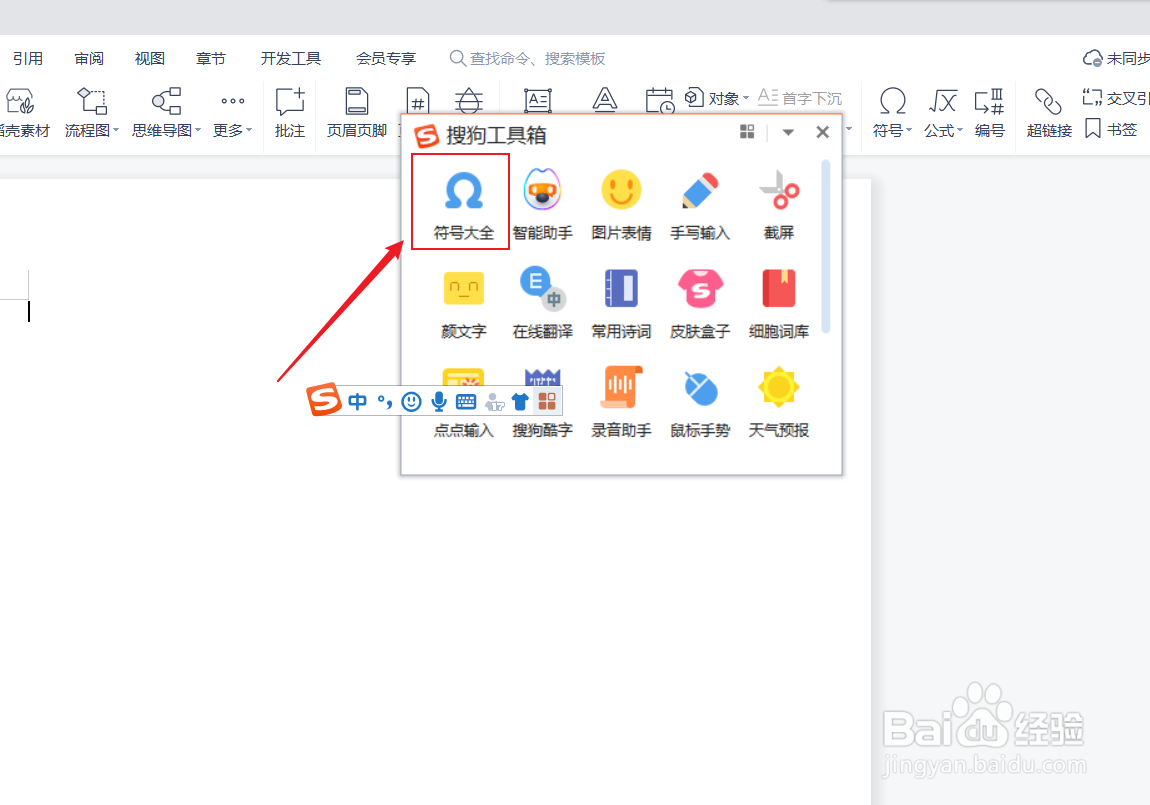Image resolution: width=1150 pixels, height=805 pixels.
Task: Switch to the 视图 tab
Action: click(x=150, y=59)
